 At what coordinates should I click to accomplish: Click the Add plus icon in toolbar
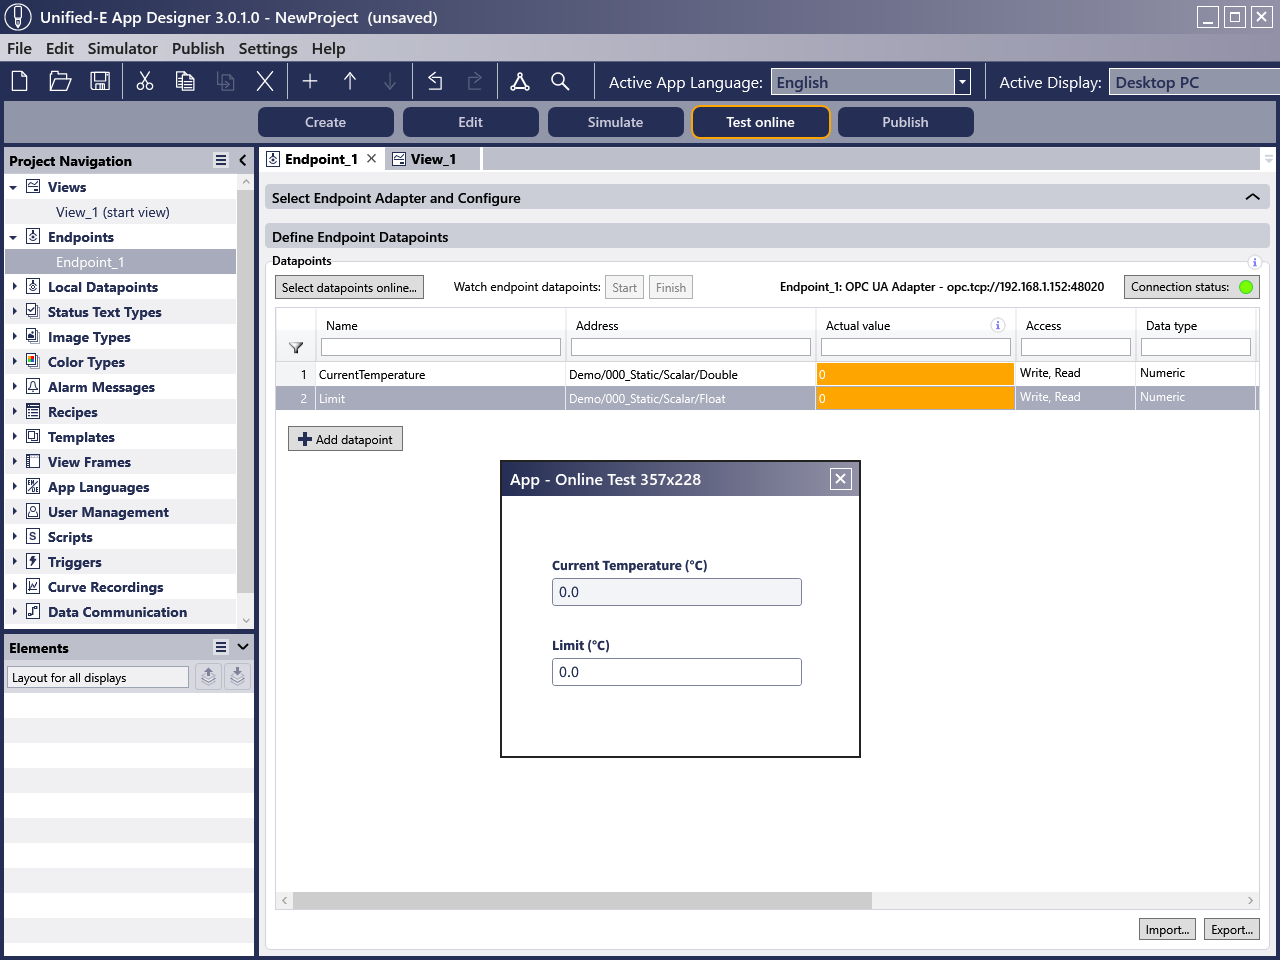pyautogui.click(x=310, y=82)
